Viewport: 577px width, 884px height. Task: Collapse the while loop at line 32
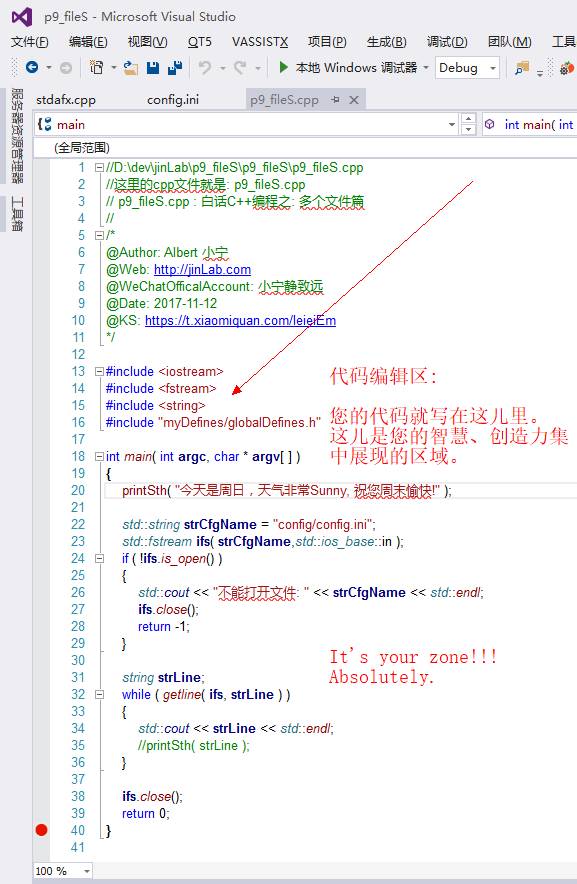pyautogui.click(x=99, y=695)
